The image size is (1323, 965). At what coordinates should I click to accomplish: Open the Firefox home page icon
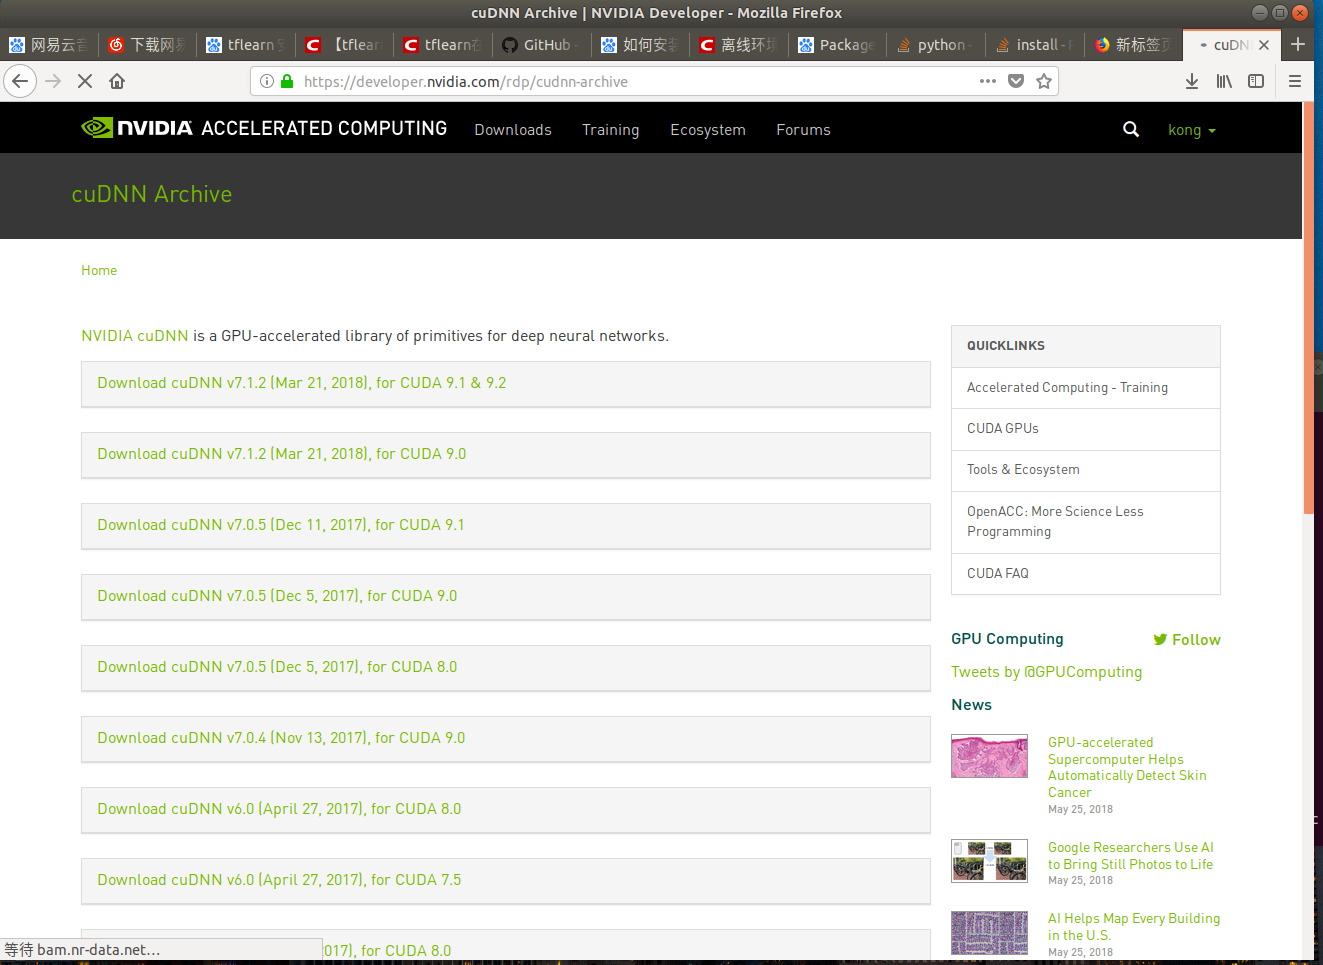coord(117,81)
